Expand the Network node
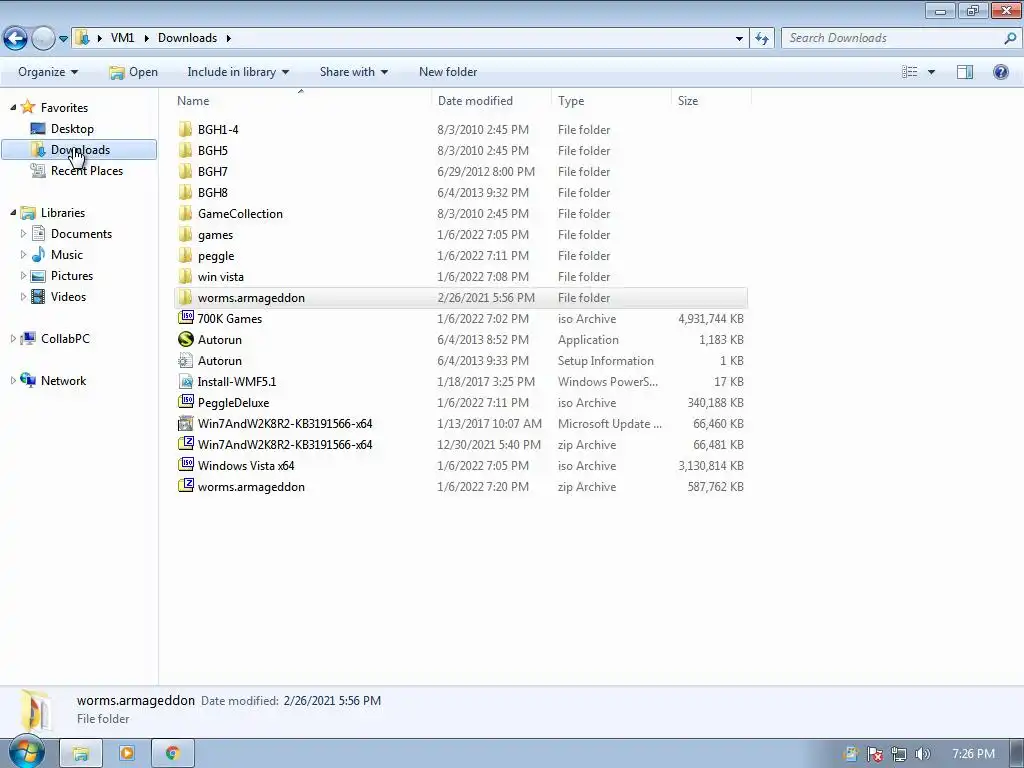The image size is (1024, 768). [13, 380]
